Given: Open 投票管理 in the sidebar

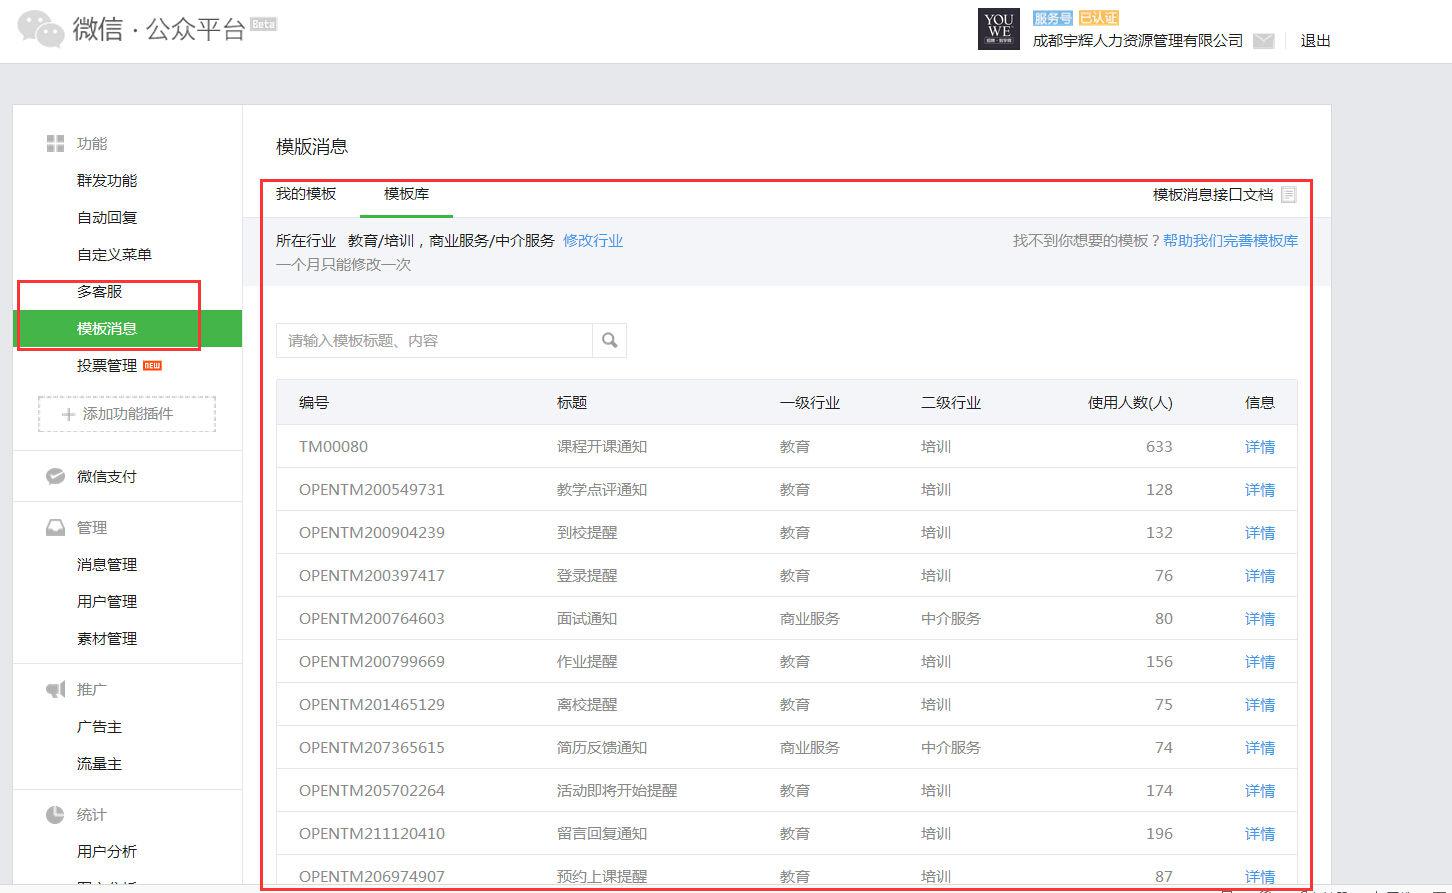Looking at the screenshot, I should point(107,365).
